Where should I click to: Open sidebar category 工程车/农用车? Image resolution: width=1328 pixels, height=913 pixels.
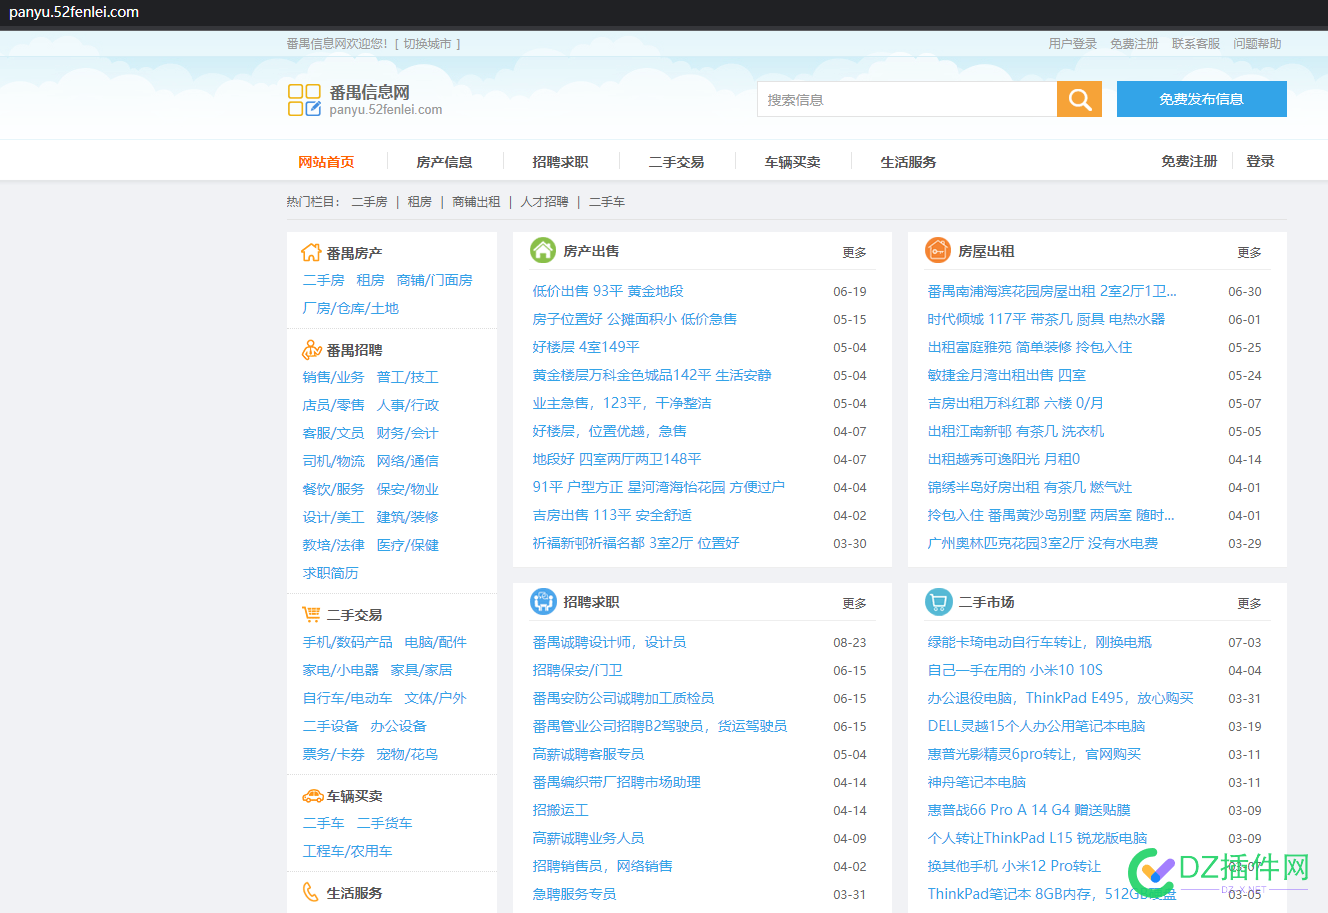[x=348, y=851]
